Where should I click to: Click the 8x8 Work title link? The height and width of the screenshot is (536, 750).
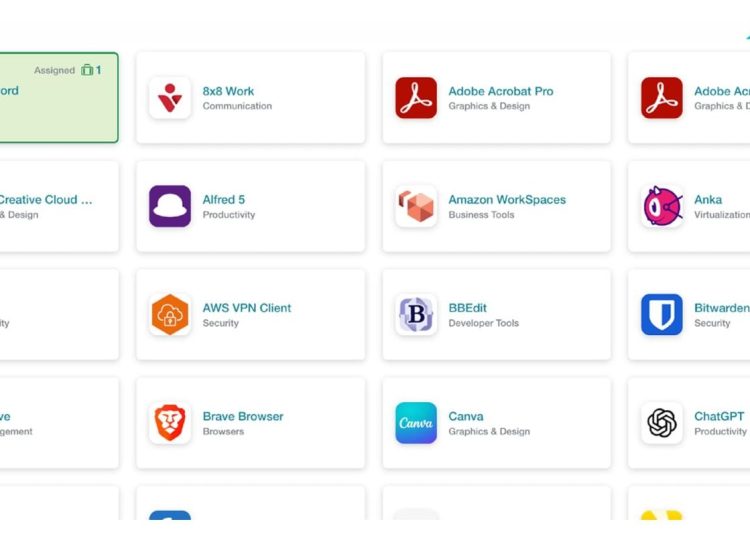[228, 91]
